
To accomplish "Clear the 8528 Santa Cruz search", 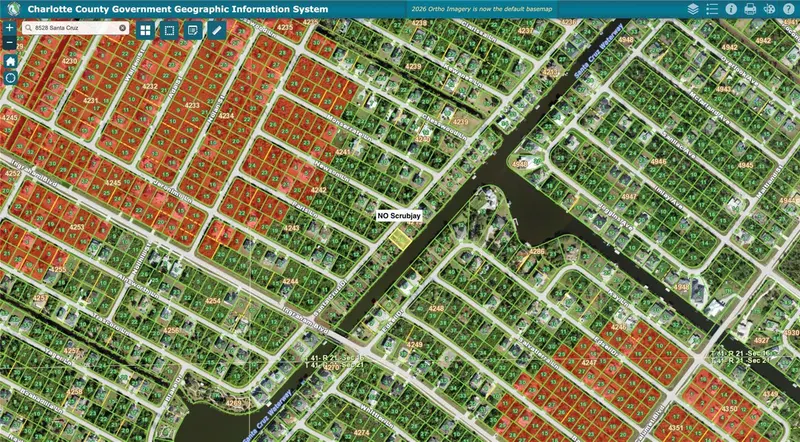I will pyautogui.click(x=122, y=28).
